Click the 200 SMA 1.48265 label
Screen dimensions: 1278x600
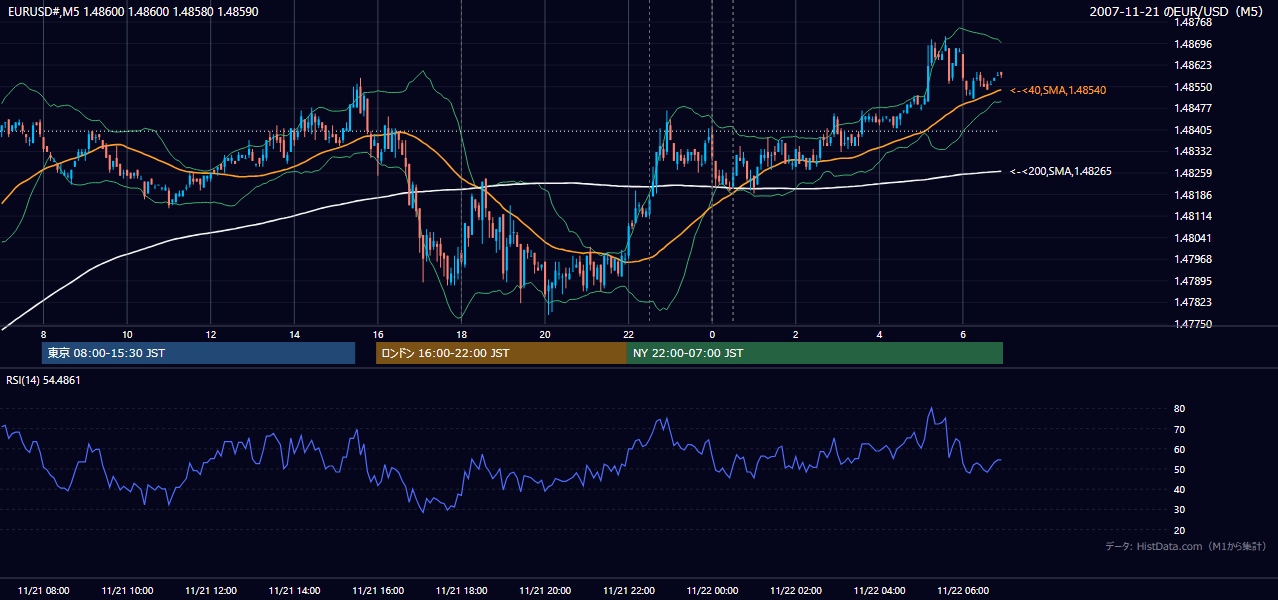pos(1060,171)
